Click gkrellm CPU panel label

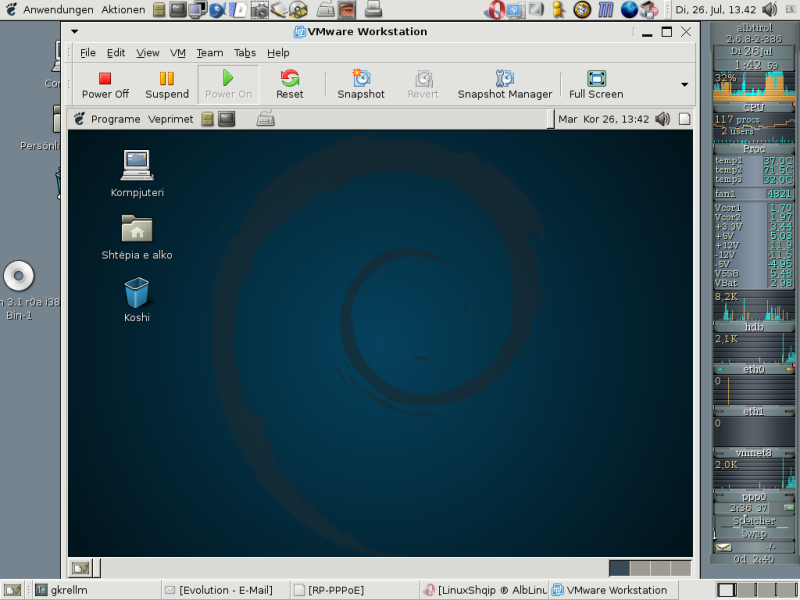click(x=754, y=108)
